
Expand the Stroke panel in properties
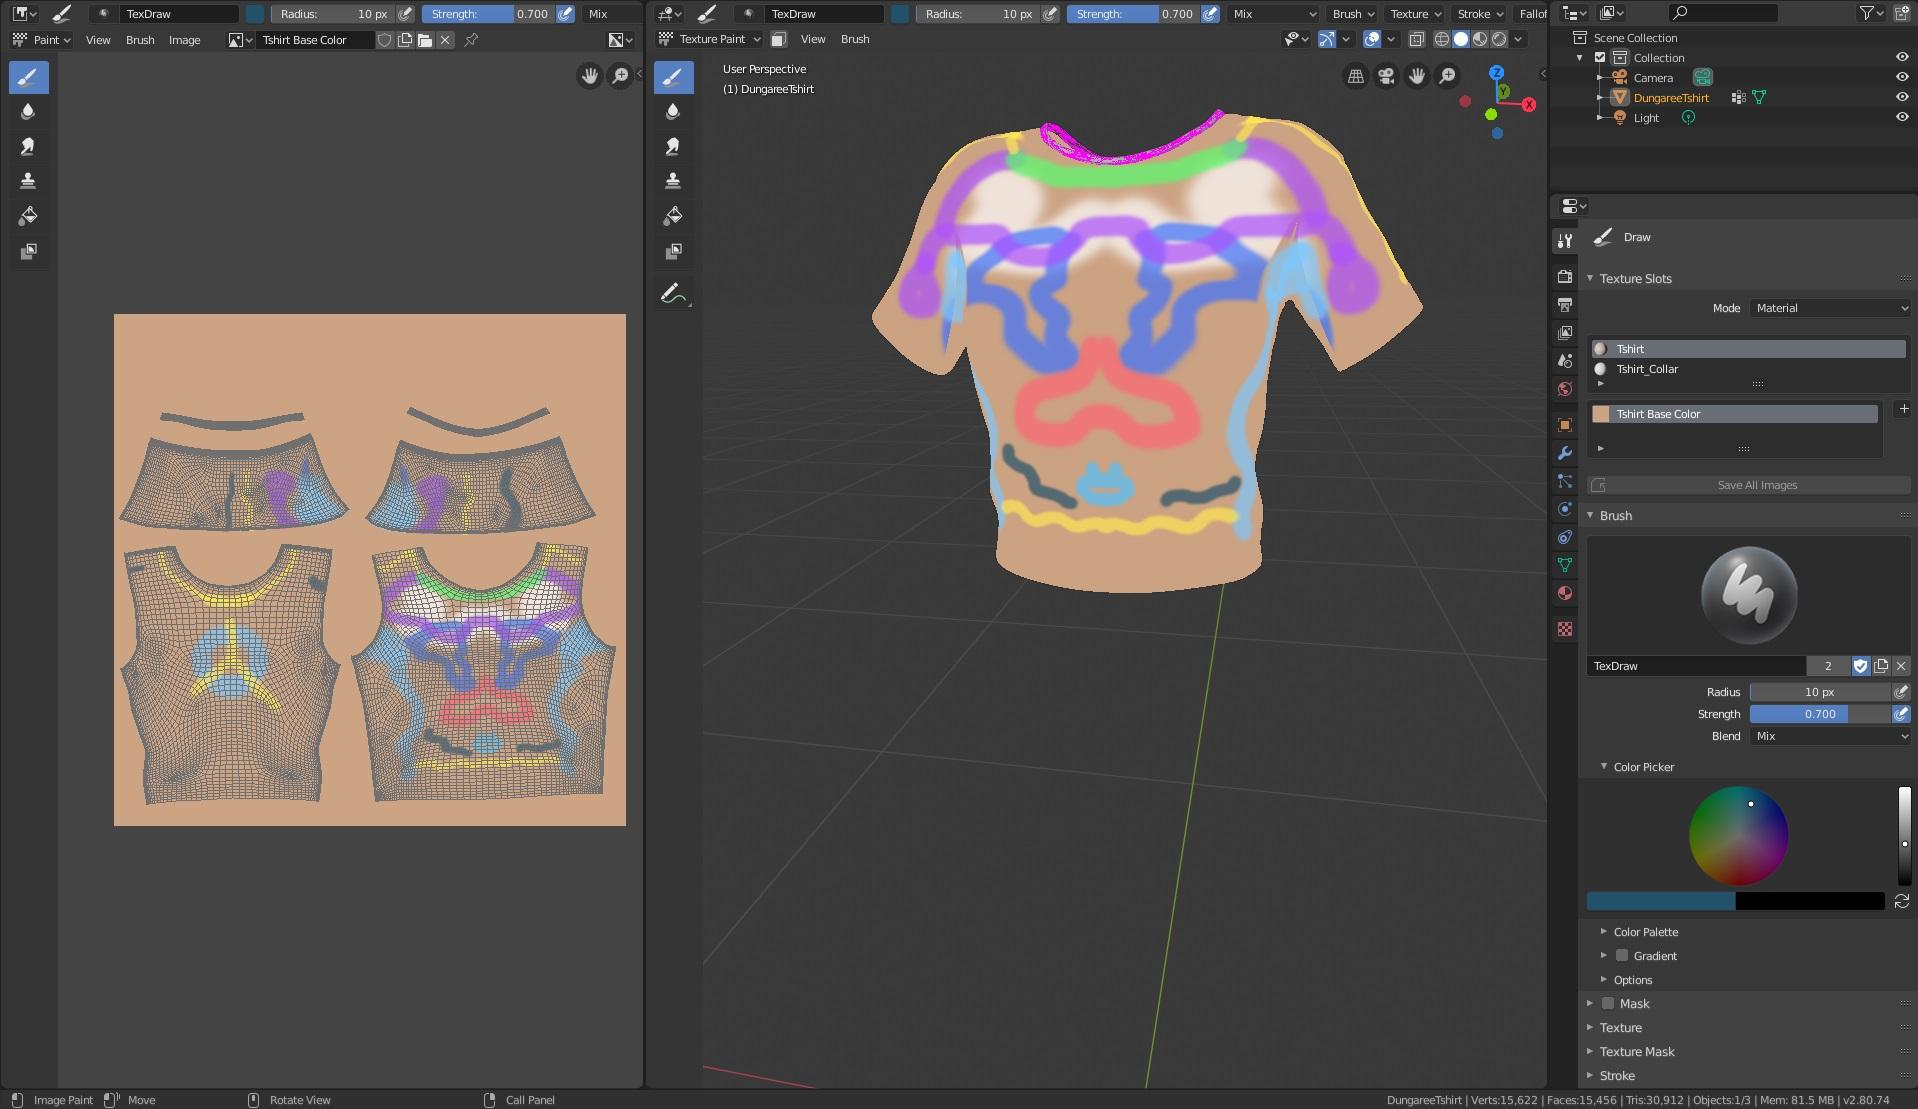coord(1617,1076)
